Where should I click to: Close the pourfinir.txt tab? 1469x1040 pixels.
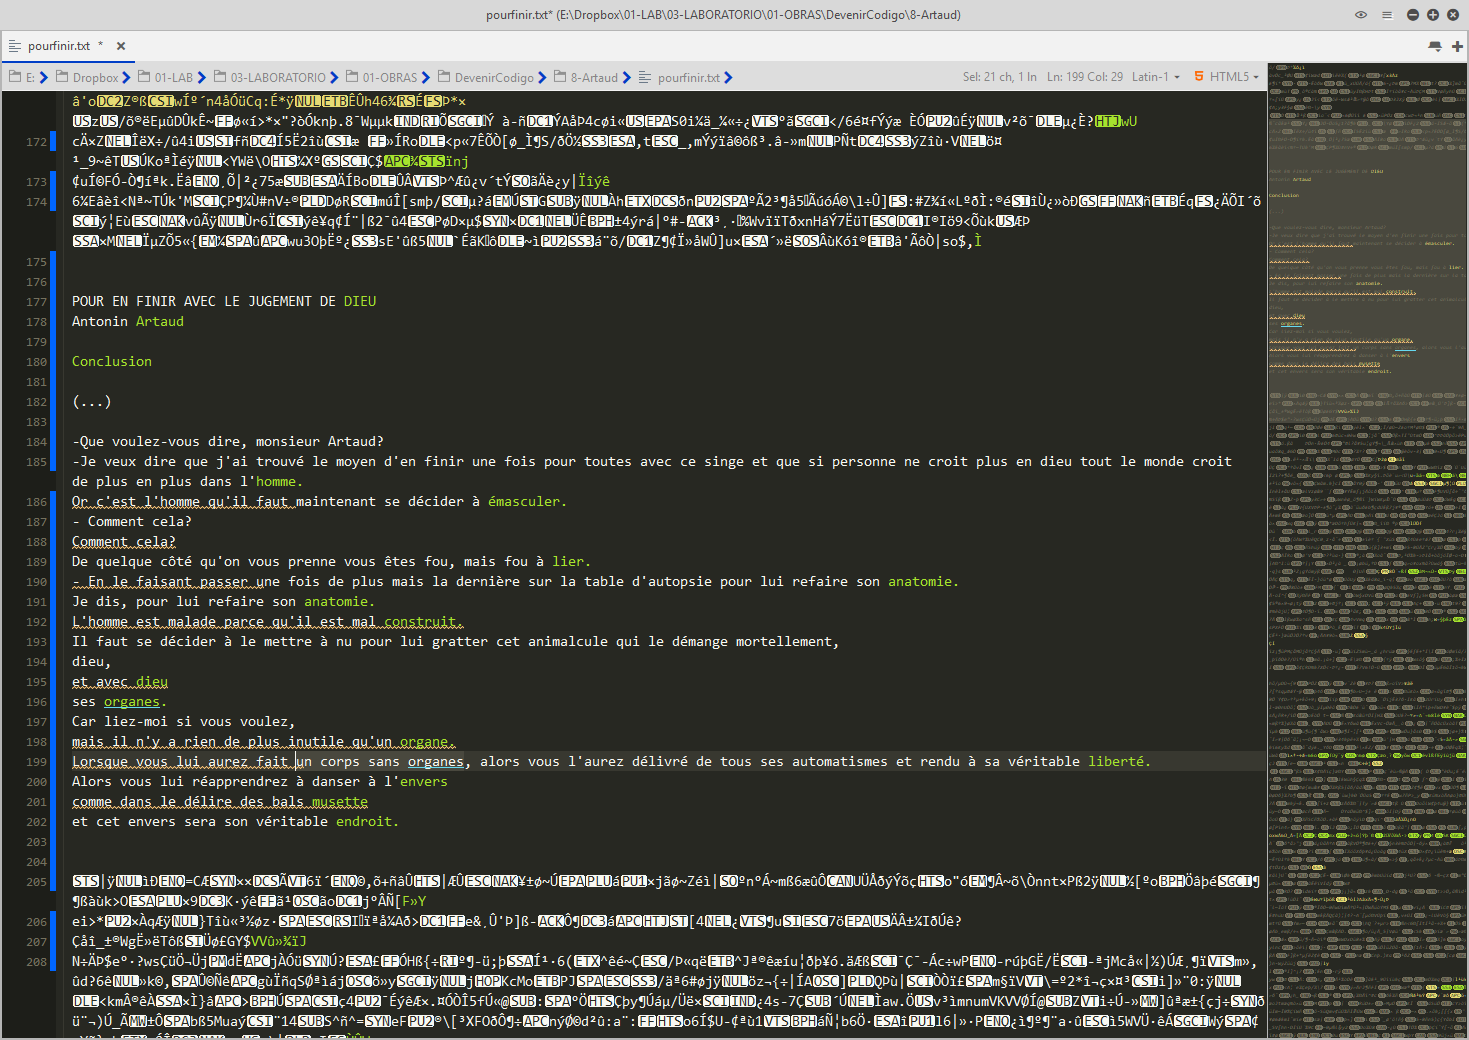click(121, 46)
